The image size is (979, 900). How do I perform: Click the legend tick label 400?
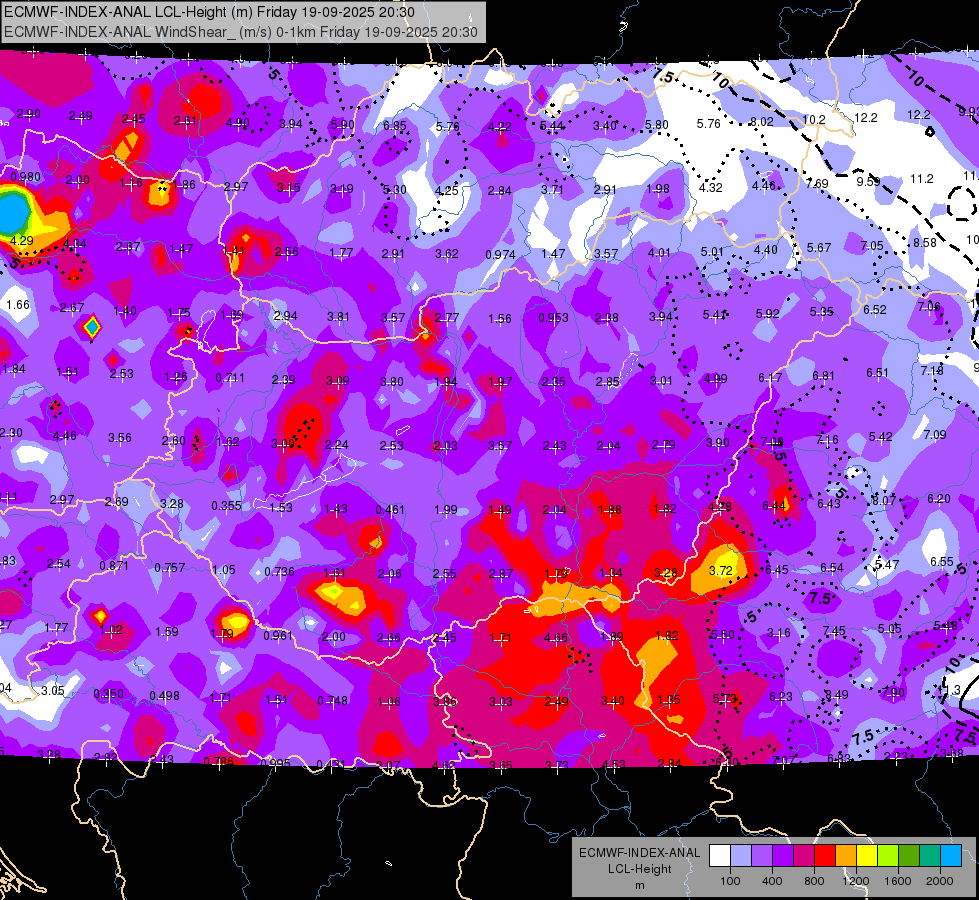tap(772, 881)
